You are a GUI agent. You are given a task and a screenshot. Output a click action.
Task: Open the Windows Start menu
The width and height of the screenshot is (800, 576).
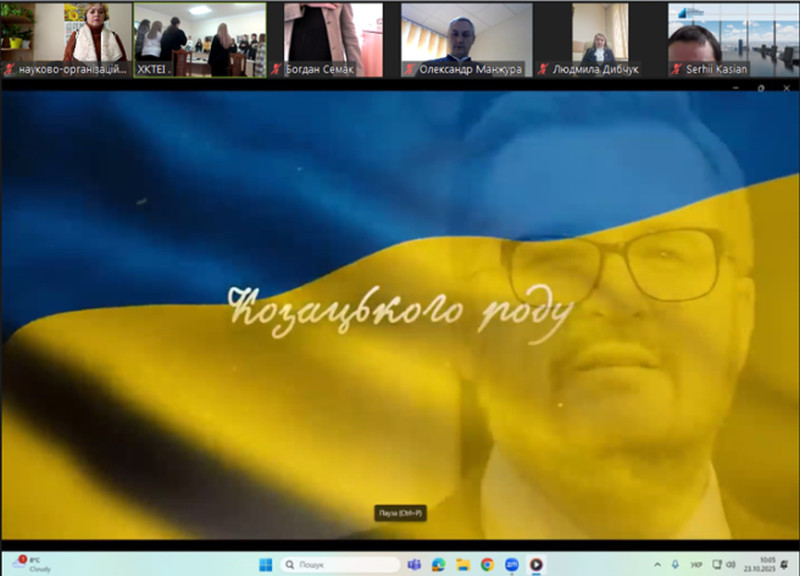tap(265, 564)
